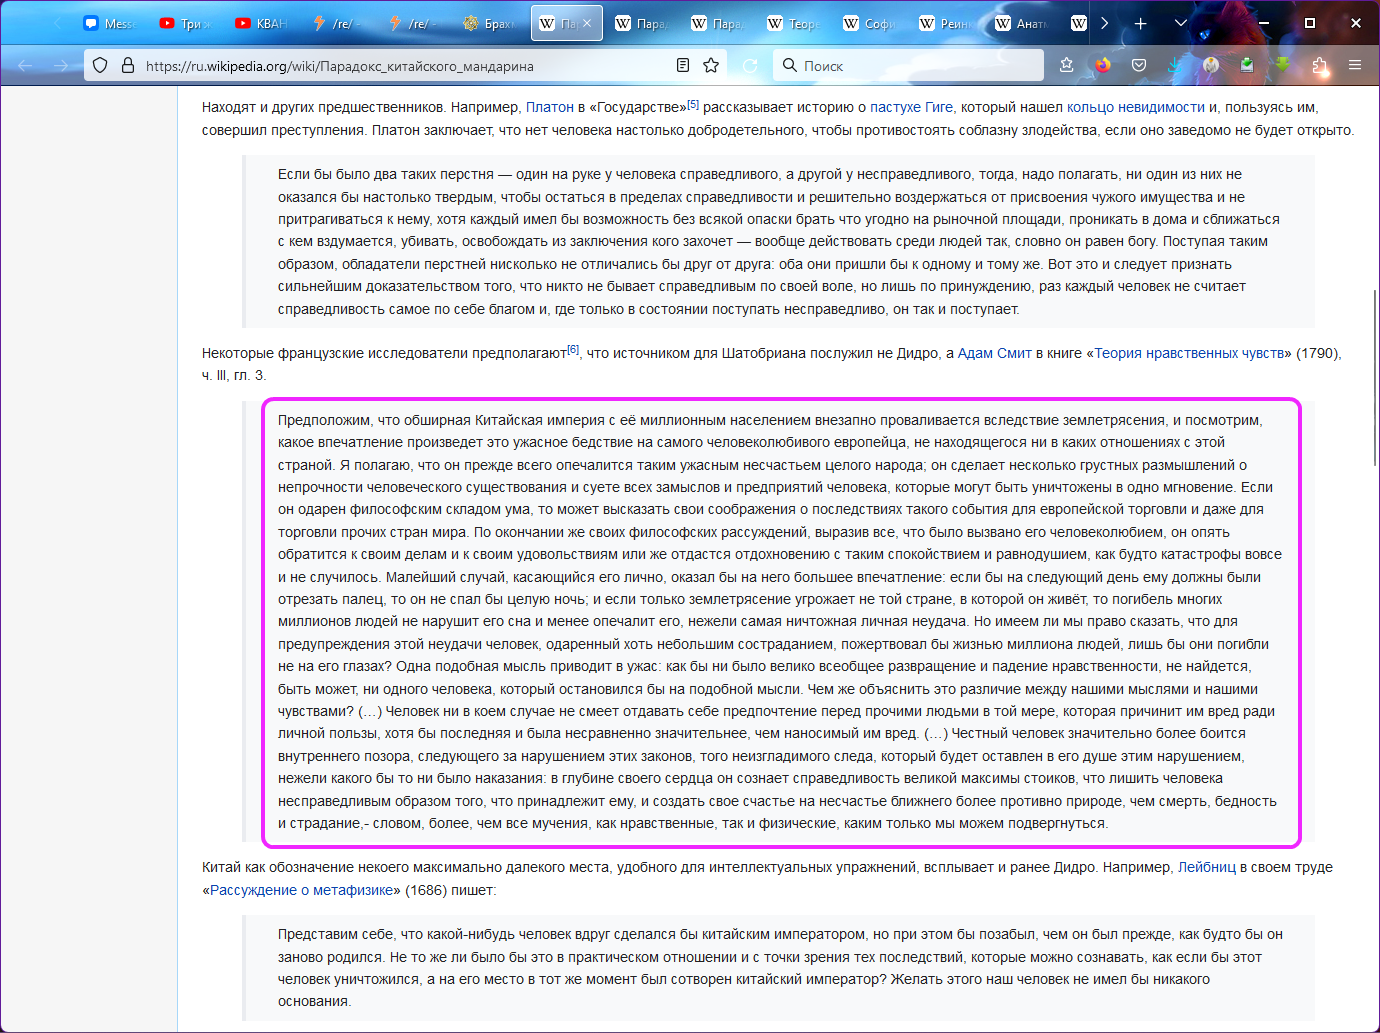The width and height of the screenshot is (1380, 1033).
Task: Reload the current Wikipedia page
Action: (750, 65)
